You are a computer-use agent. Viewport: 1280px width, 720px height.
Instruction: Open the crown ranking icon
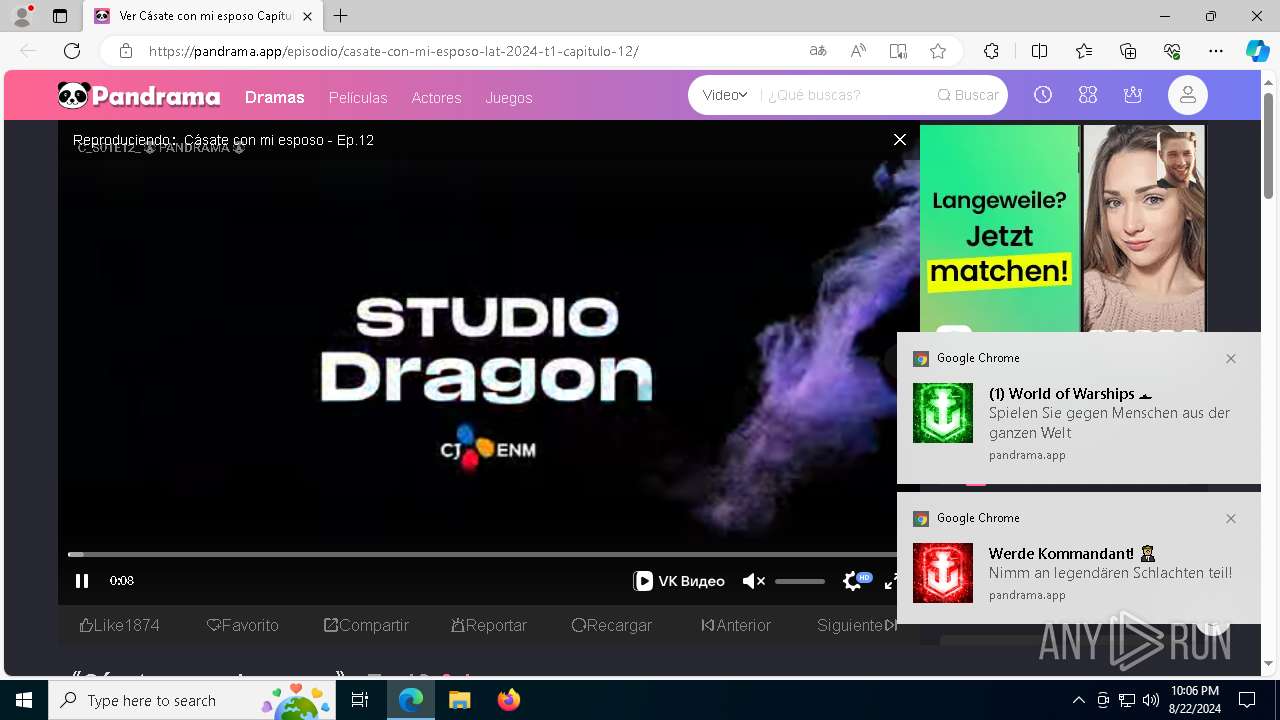[1133, 95]
